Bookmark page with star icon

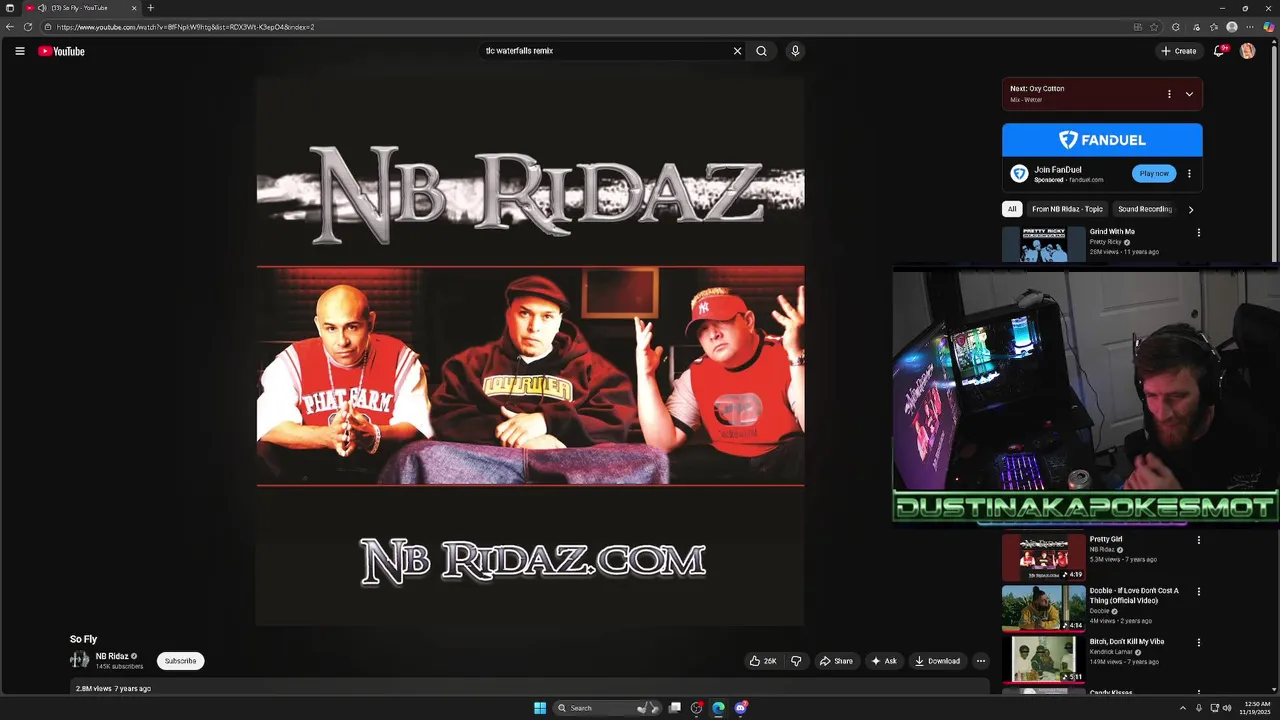coord(1154,27)
